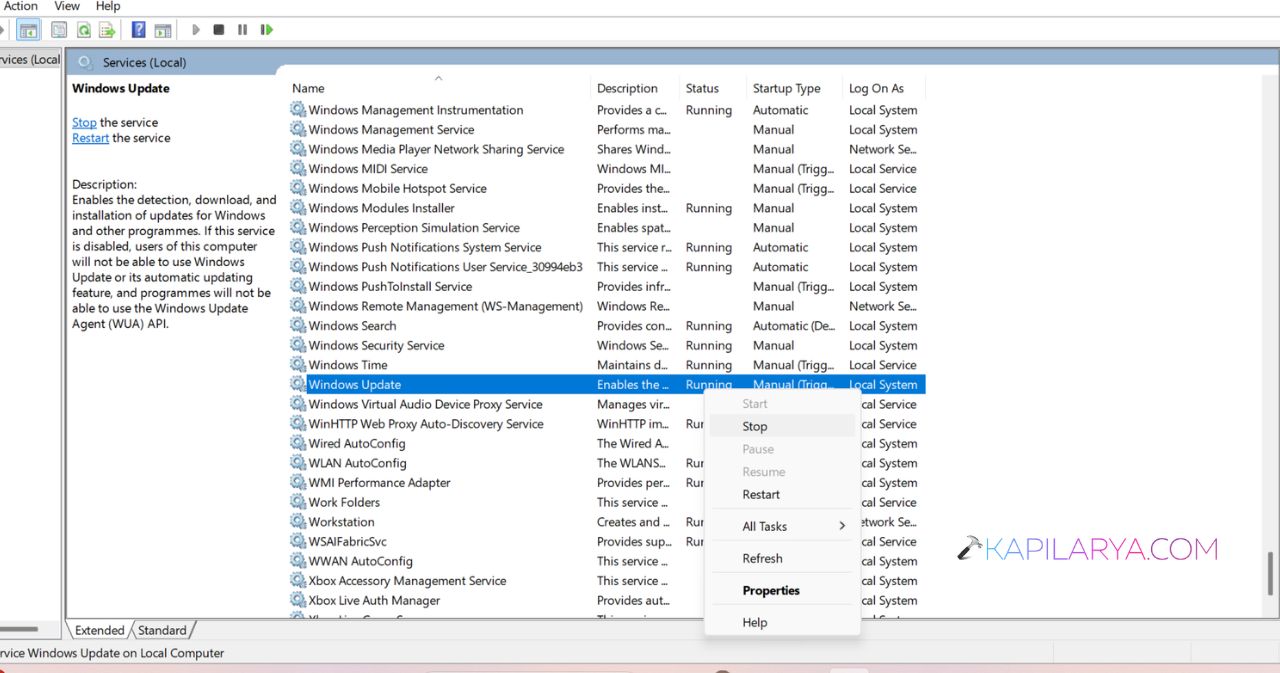Select Services (Local) in the console tree
This screenshot has width=1280, height=673.
tap(30, 59)
